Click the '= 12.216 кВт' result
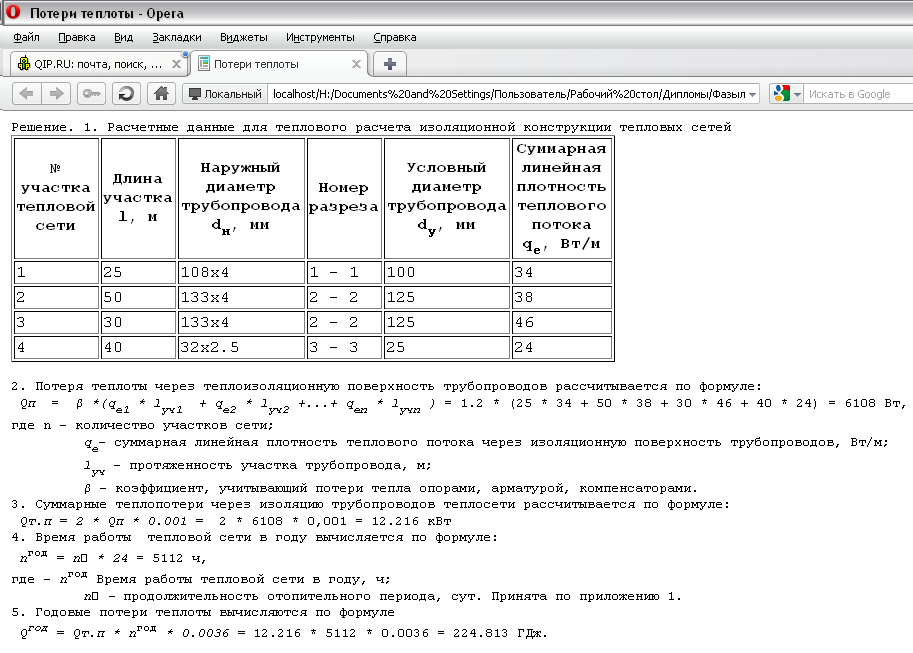Screen dimensions: 913x653 tap(405, 521)
